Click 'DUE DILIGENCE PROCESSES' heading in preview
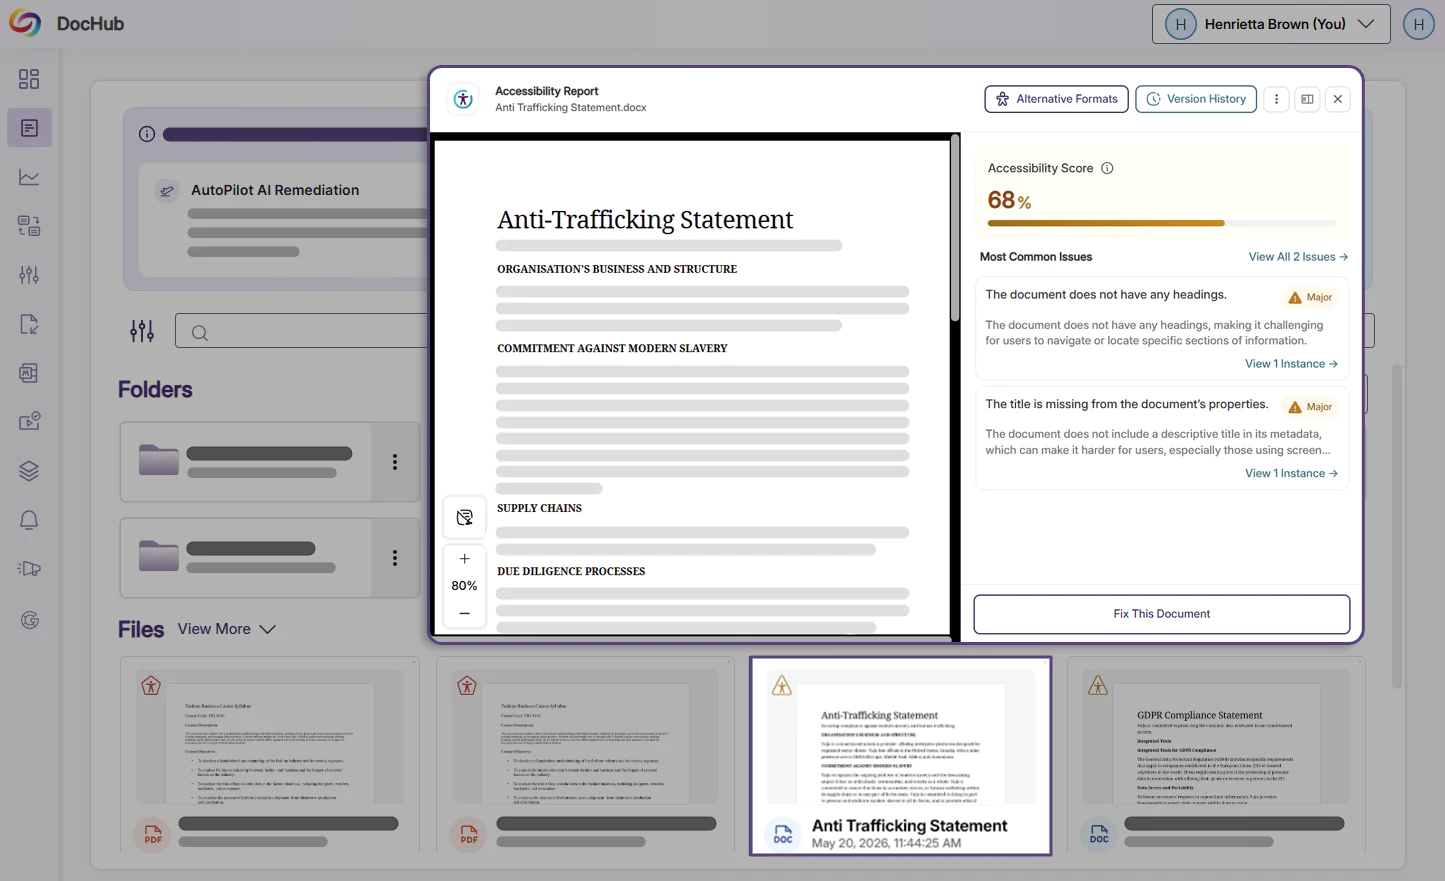This screenshot has width=1445, height=881. coord(571,572)
